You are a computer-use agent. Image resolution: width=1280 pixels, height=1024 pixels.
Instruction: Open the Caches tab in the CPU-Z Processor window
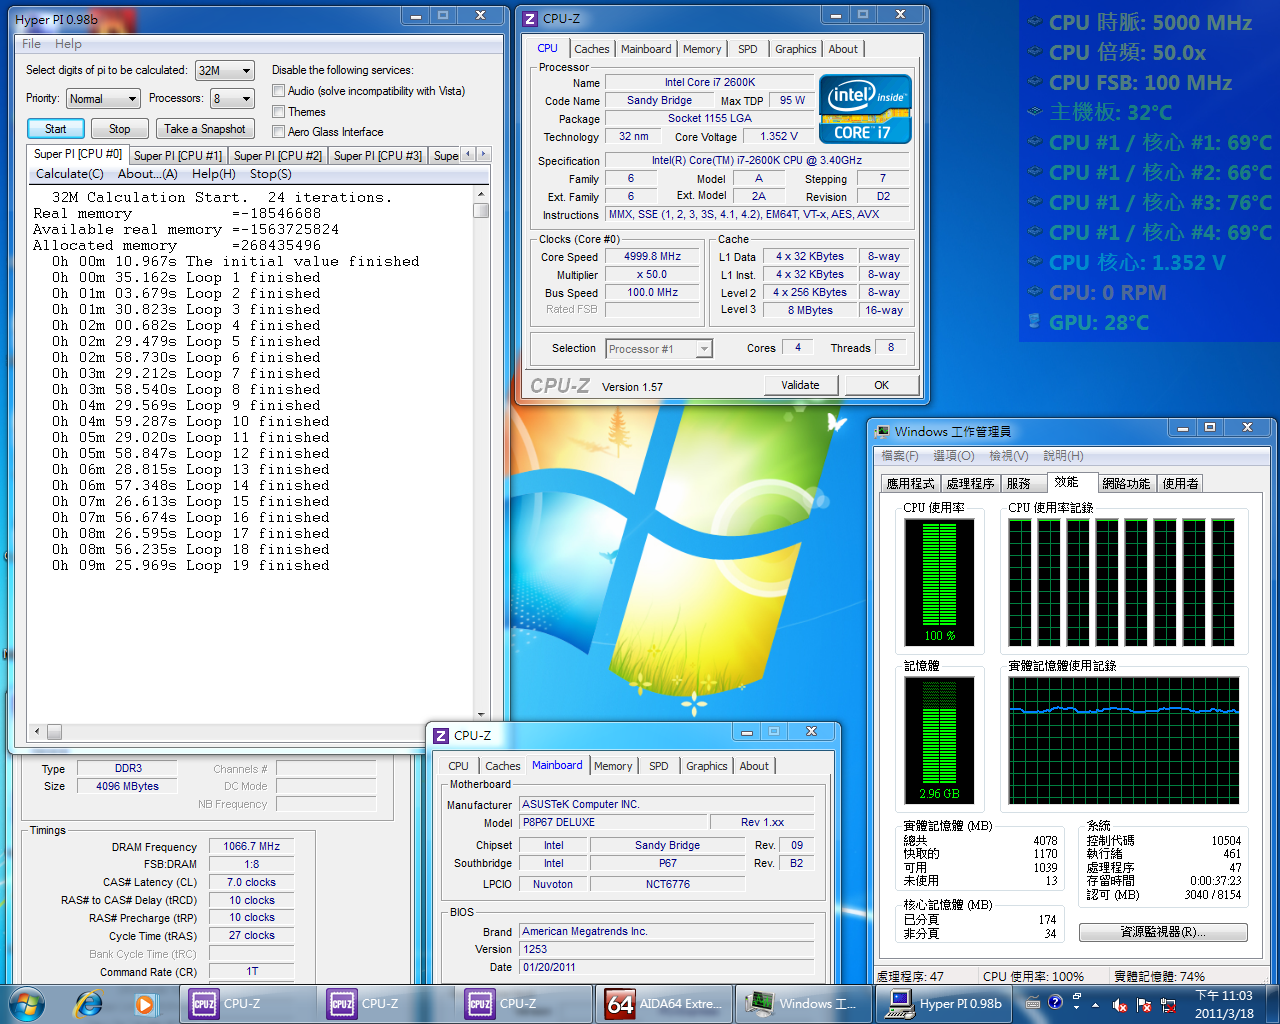[x=591, y=49]
